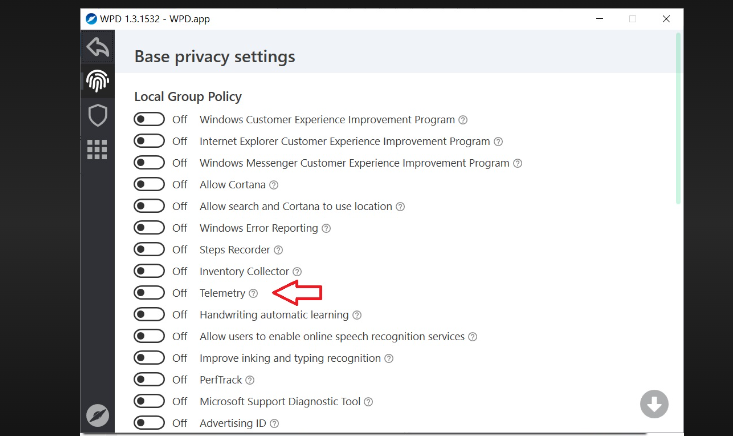Click the Improve inking and typing recognition label
The height and width of the screenshot is (436, 733).
290,358
